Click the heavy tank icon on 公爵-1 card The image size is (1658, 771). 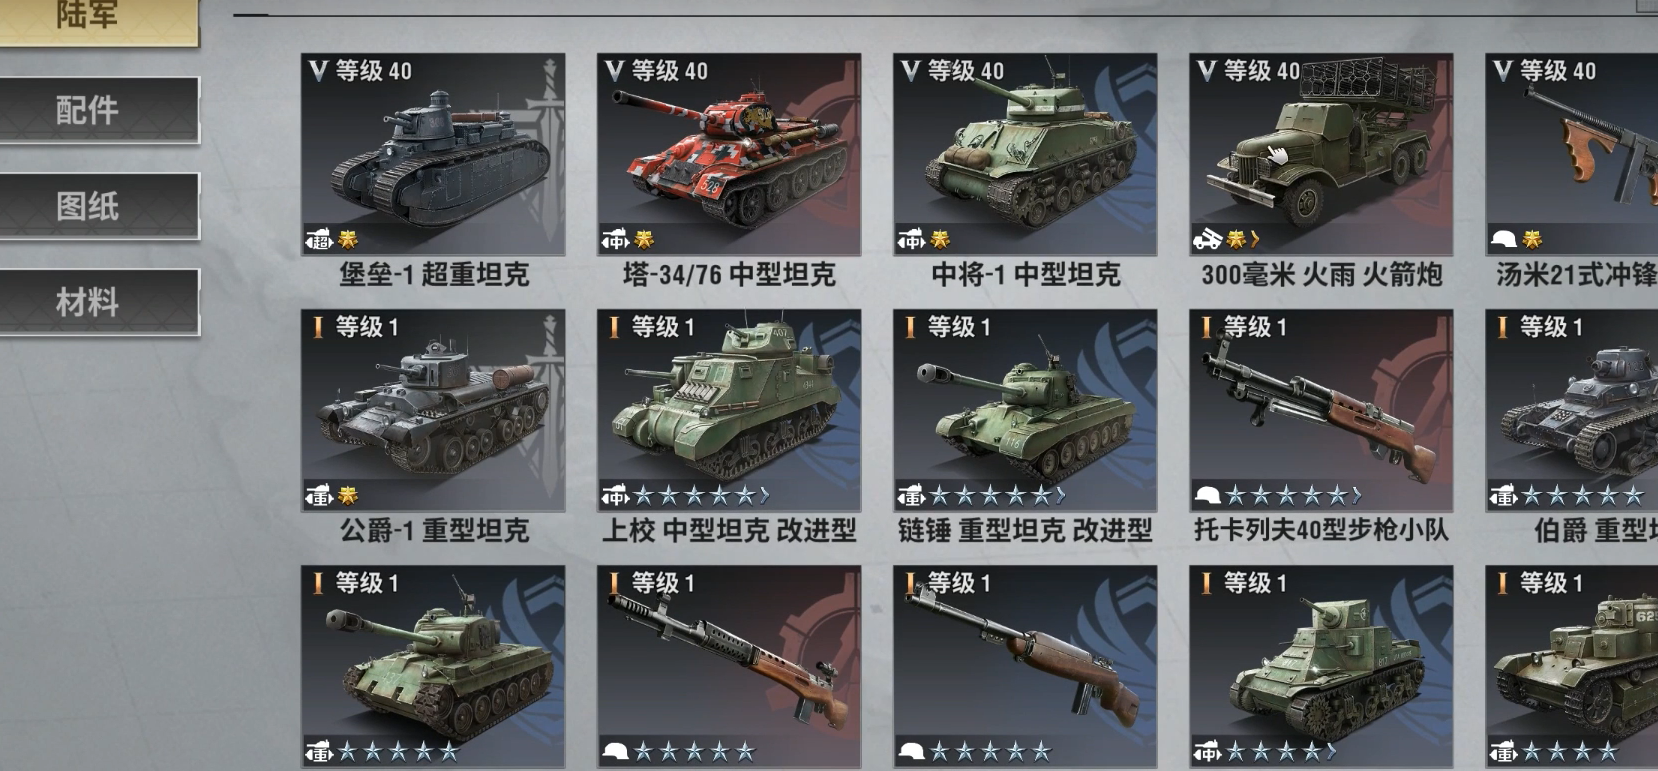[319, 495]
